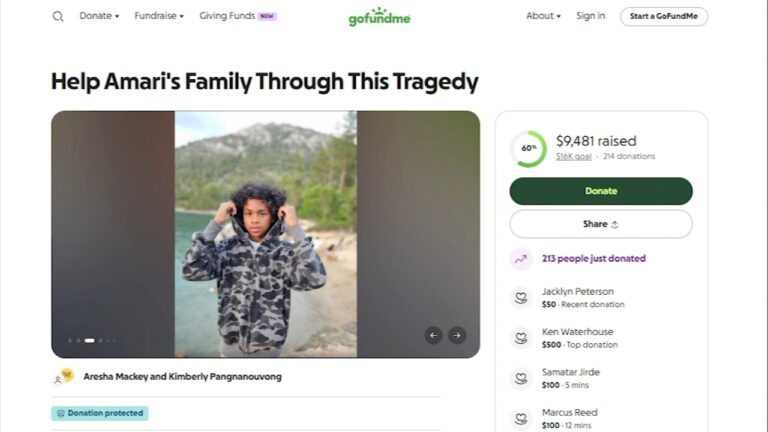The width and height of the screenshot is (768, 432).
Task: Expand the Donate dropdown menu
Action: click(x=99, y=16)
